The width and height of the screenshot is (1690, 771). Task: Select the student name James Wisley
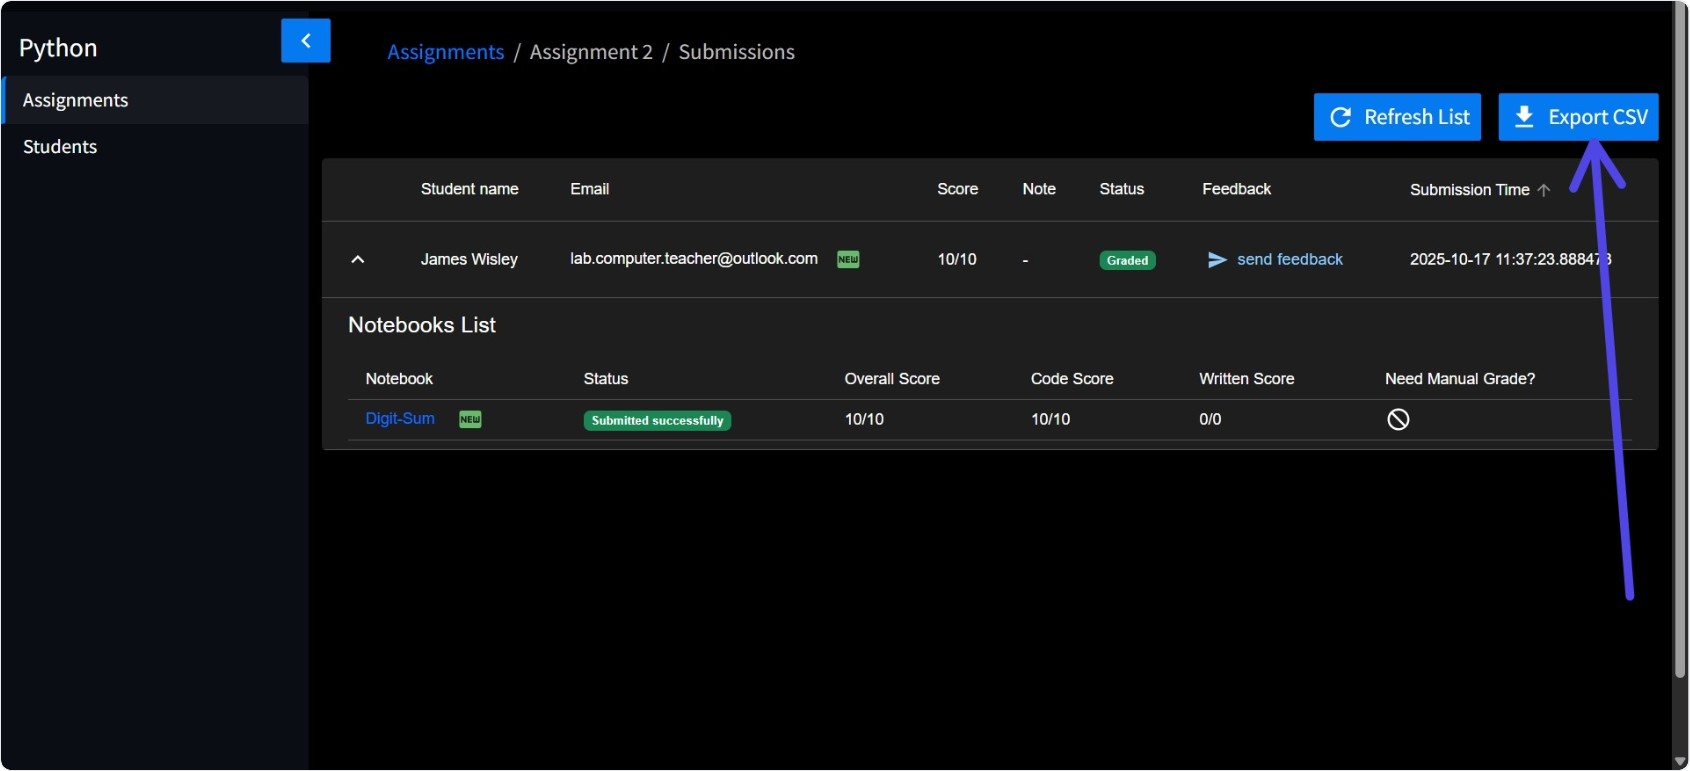coord(469,259)
